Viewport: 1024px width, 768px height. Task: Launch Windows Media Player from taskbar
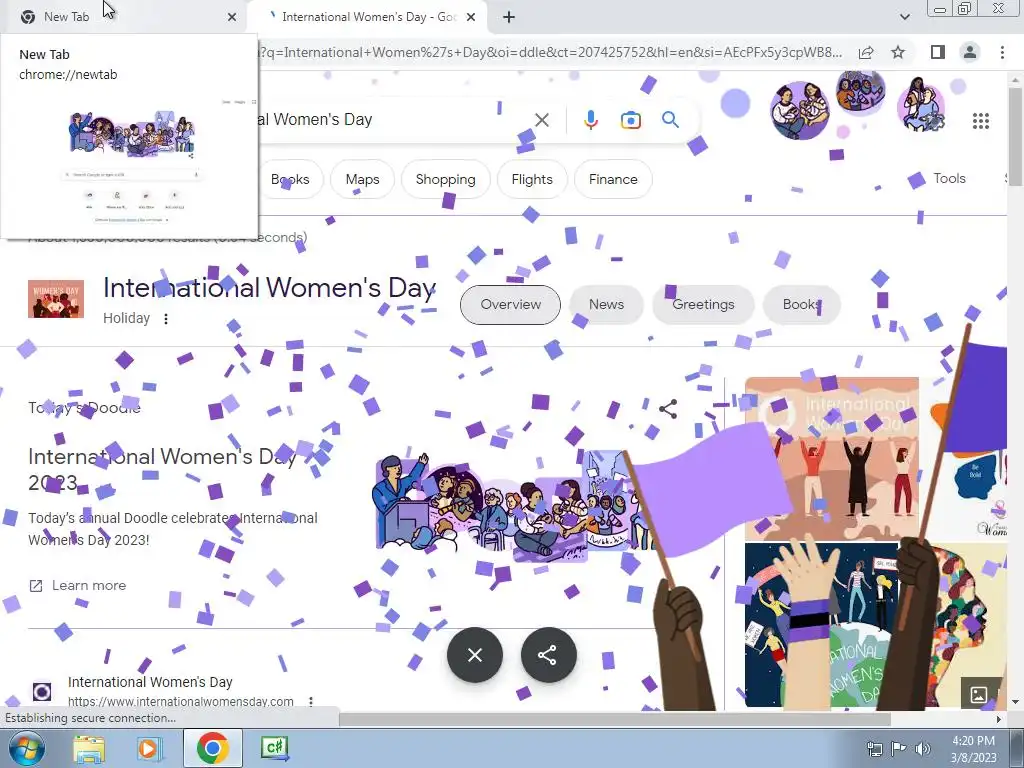149,748
